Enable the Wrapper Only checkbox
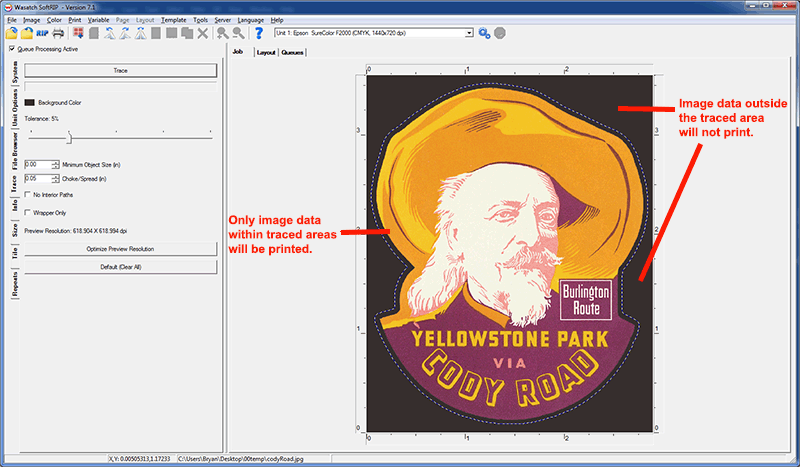Image resolution: width=800 pixels, height=467 pixels. pos(28,212)
